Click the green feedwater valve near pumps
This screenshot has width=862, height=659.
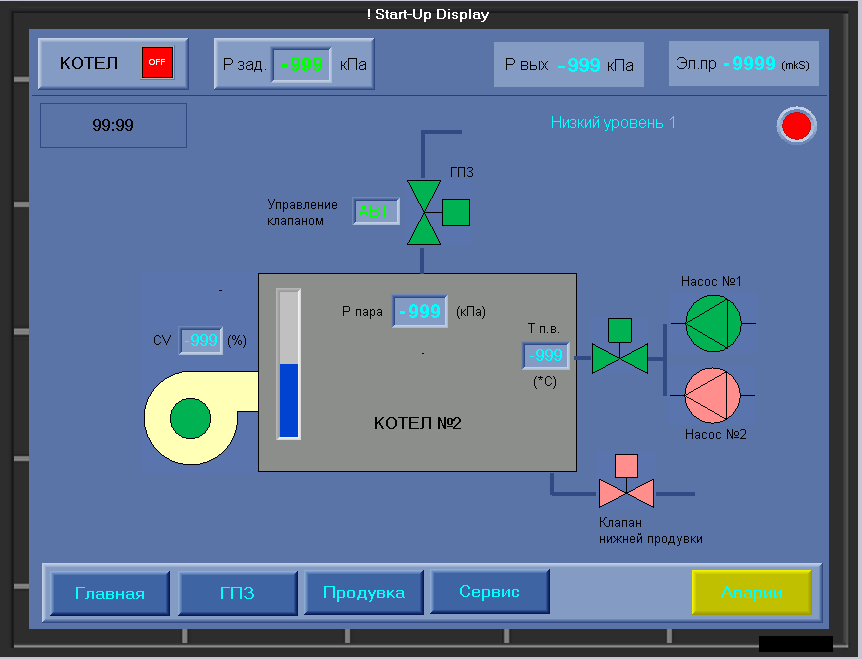[x=620, y=346]
